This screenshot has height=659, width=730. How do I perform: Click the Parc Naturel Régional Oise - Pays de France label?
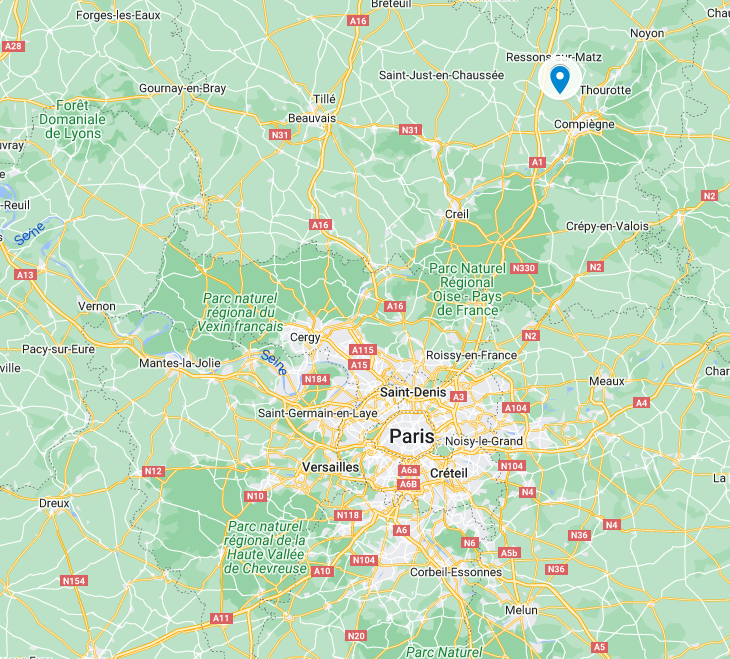467,289
